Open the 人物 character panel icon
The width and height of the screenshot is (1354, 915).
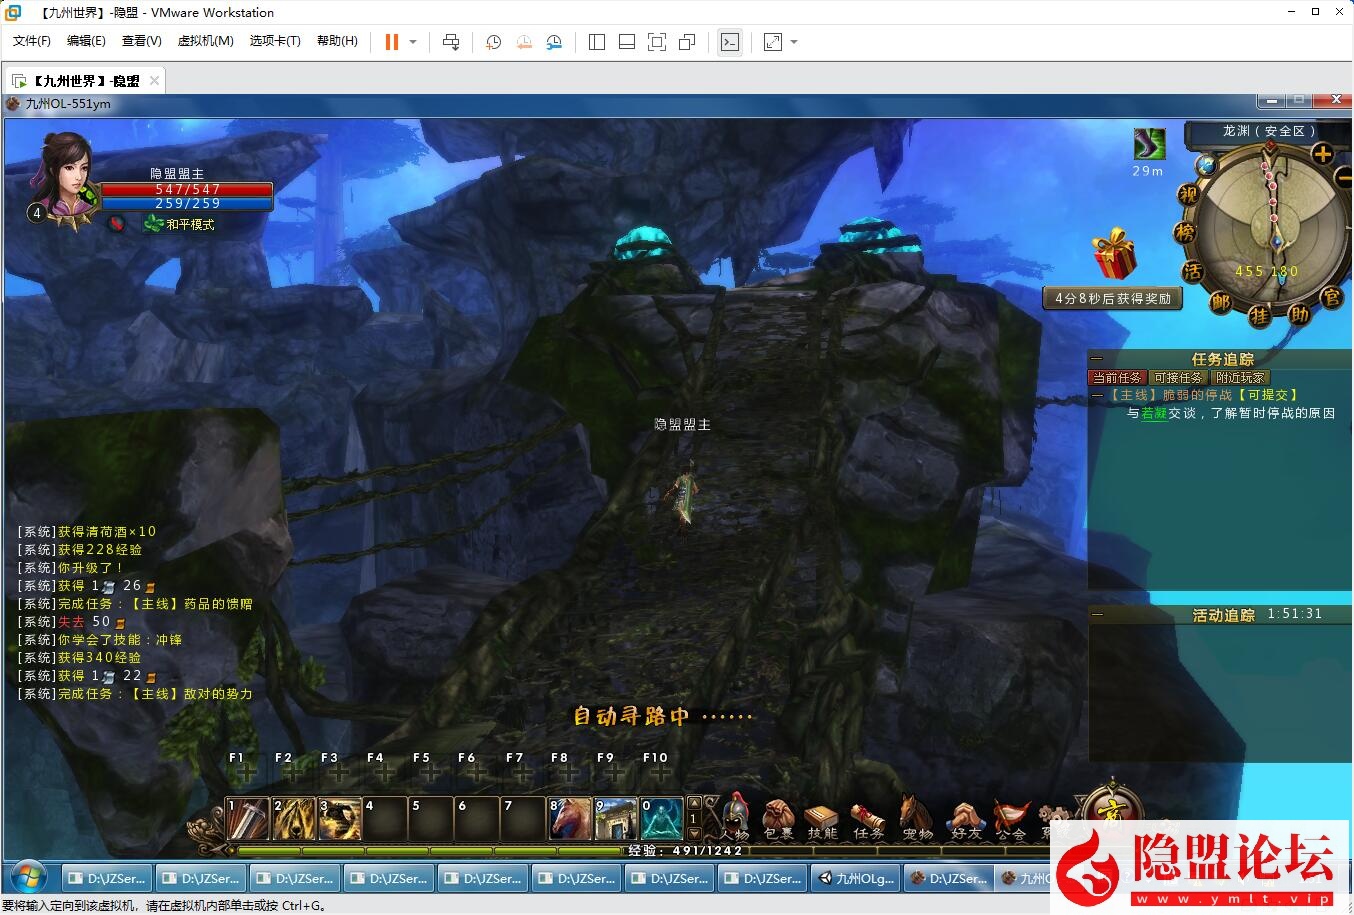point(735,816)
